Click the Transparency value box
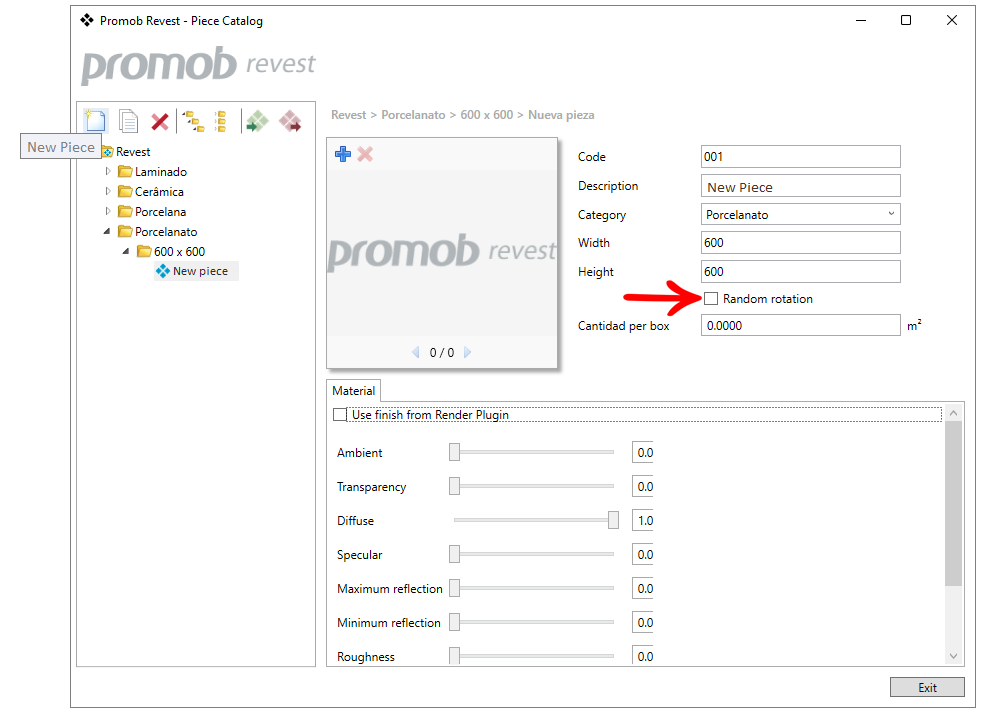The width and height of the screenshot is (981, 715). click(643, 486)
